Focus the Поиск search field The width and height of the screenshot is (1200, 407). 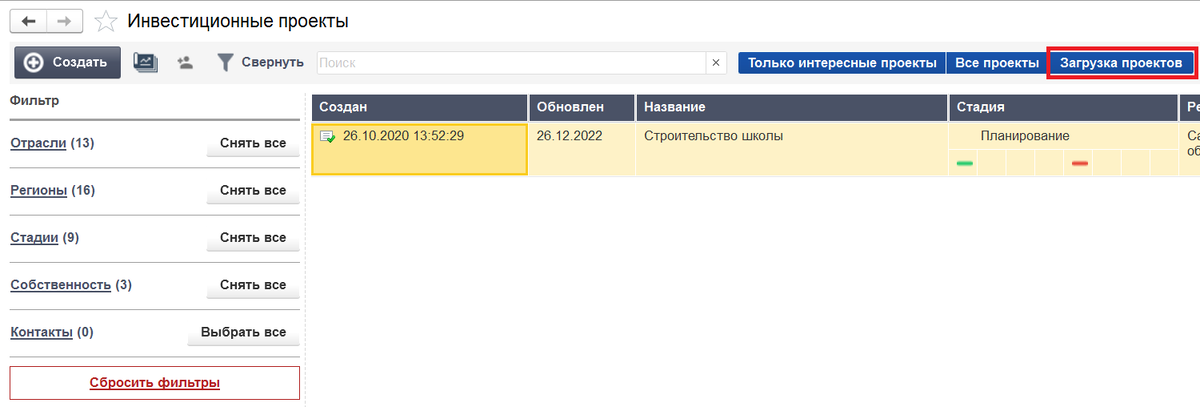511,62
